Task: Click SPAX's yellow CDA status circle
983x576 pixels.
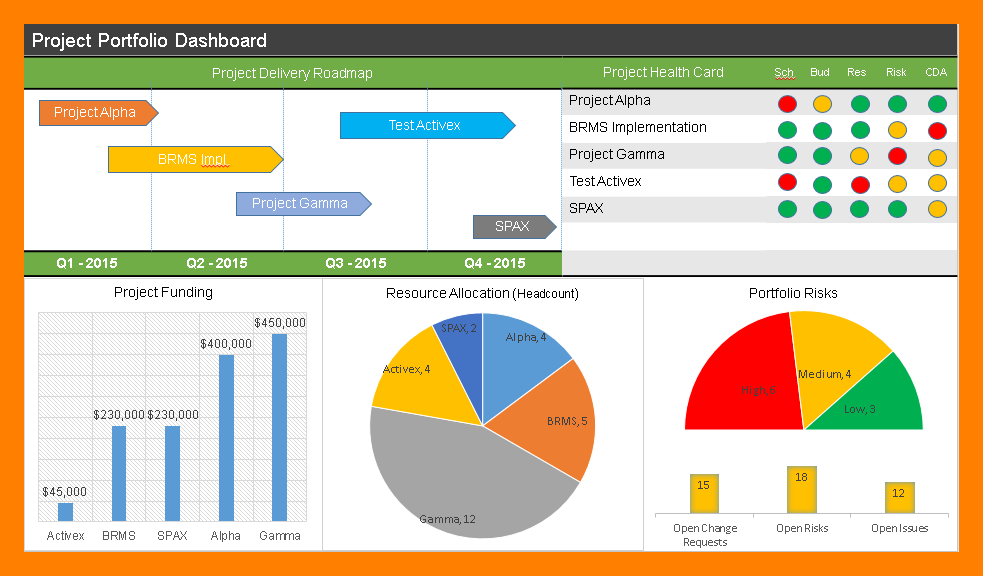Action: [x=937, y=209]
